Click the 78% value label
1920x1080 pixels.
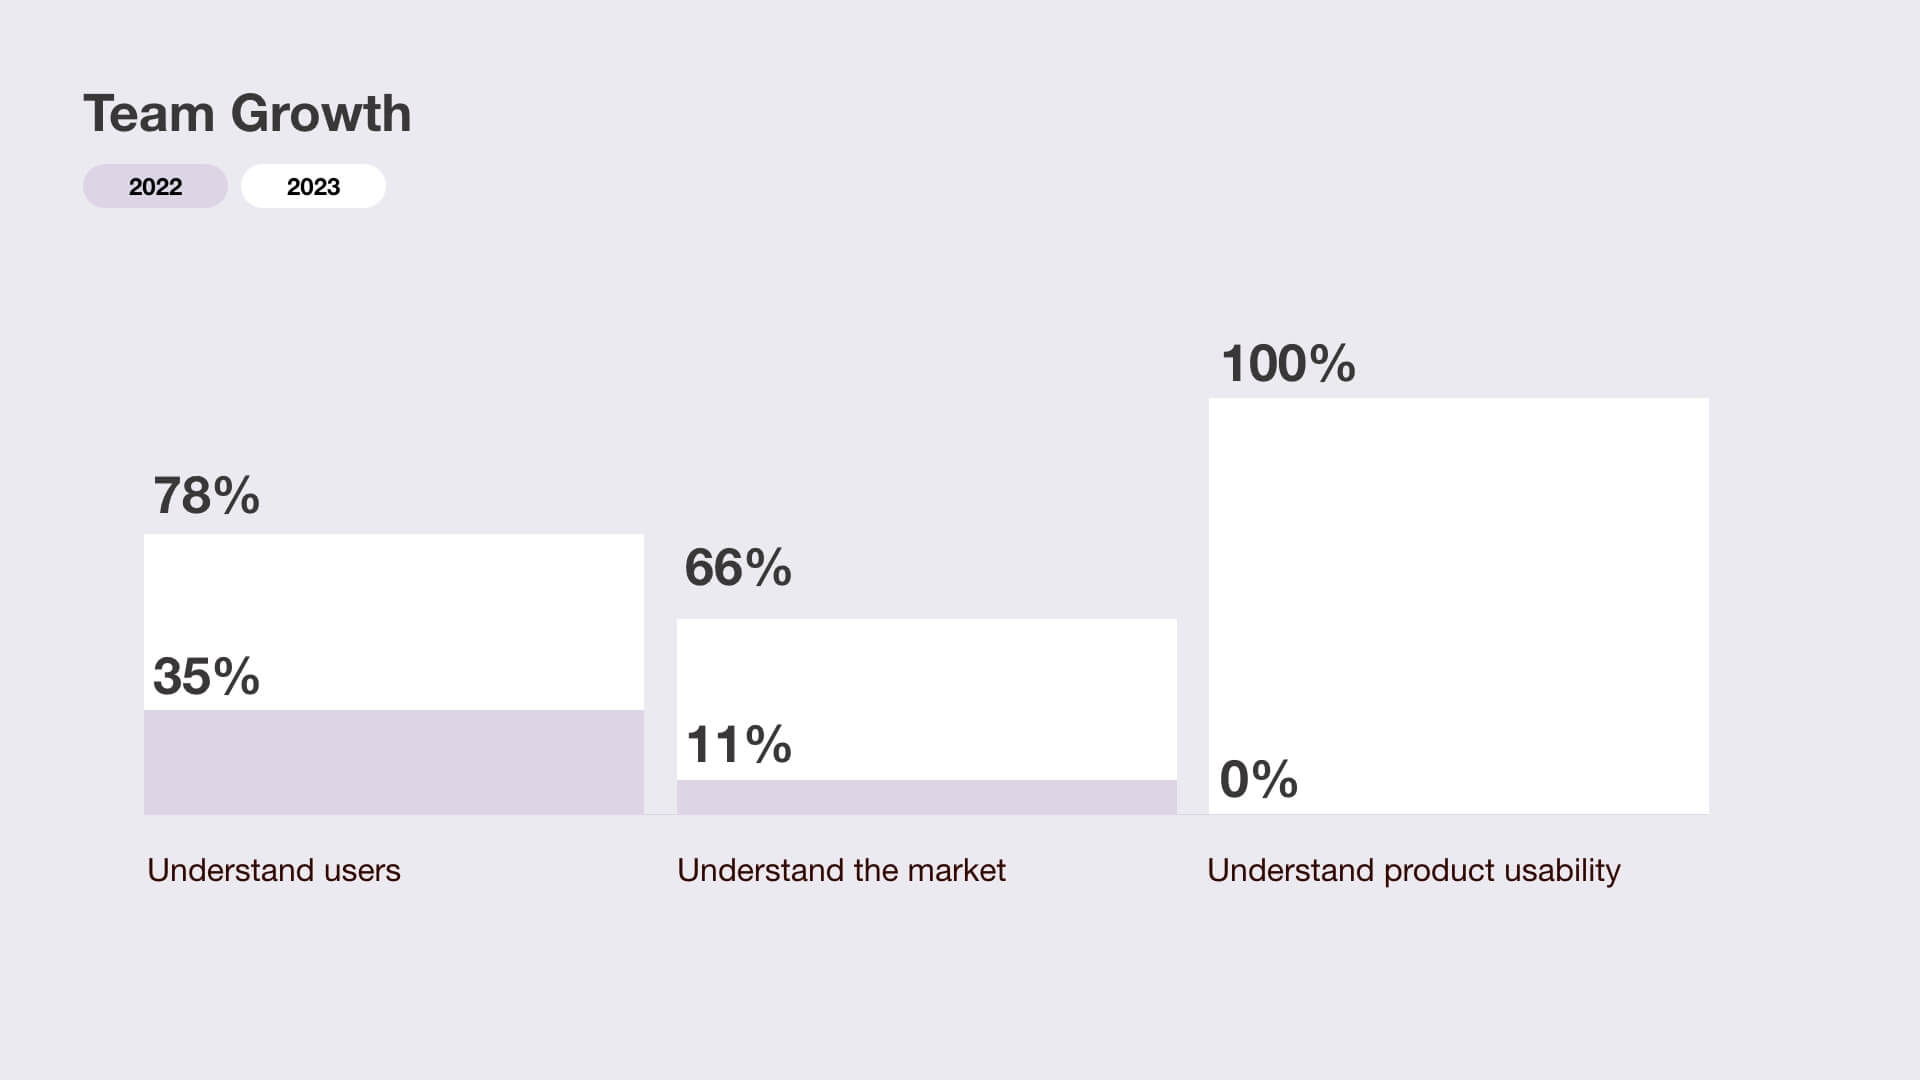coord(206,496)
